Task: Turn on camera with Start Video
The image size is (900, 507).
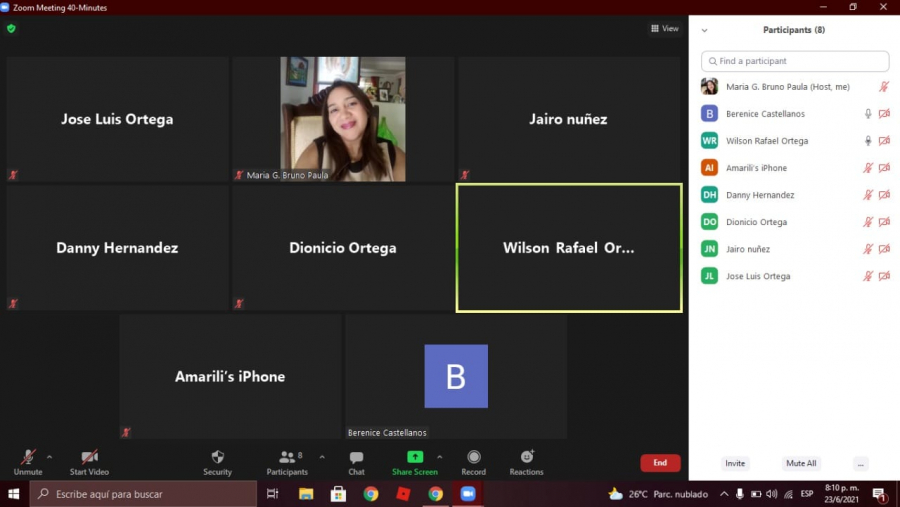Action: (89, 461)
